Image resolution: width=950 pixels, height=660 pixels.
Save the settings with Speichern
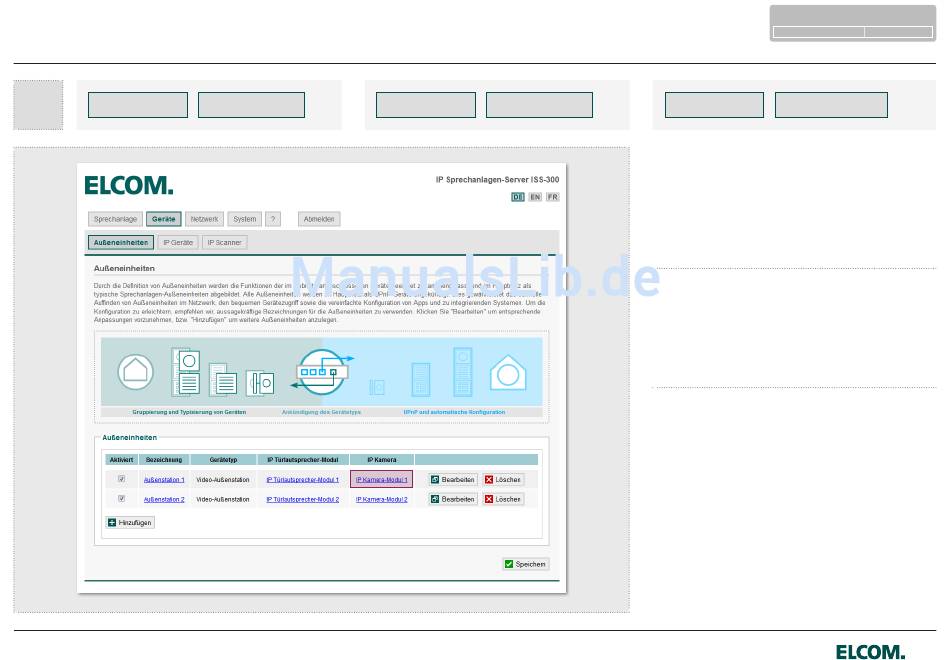[525, 564]
